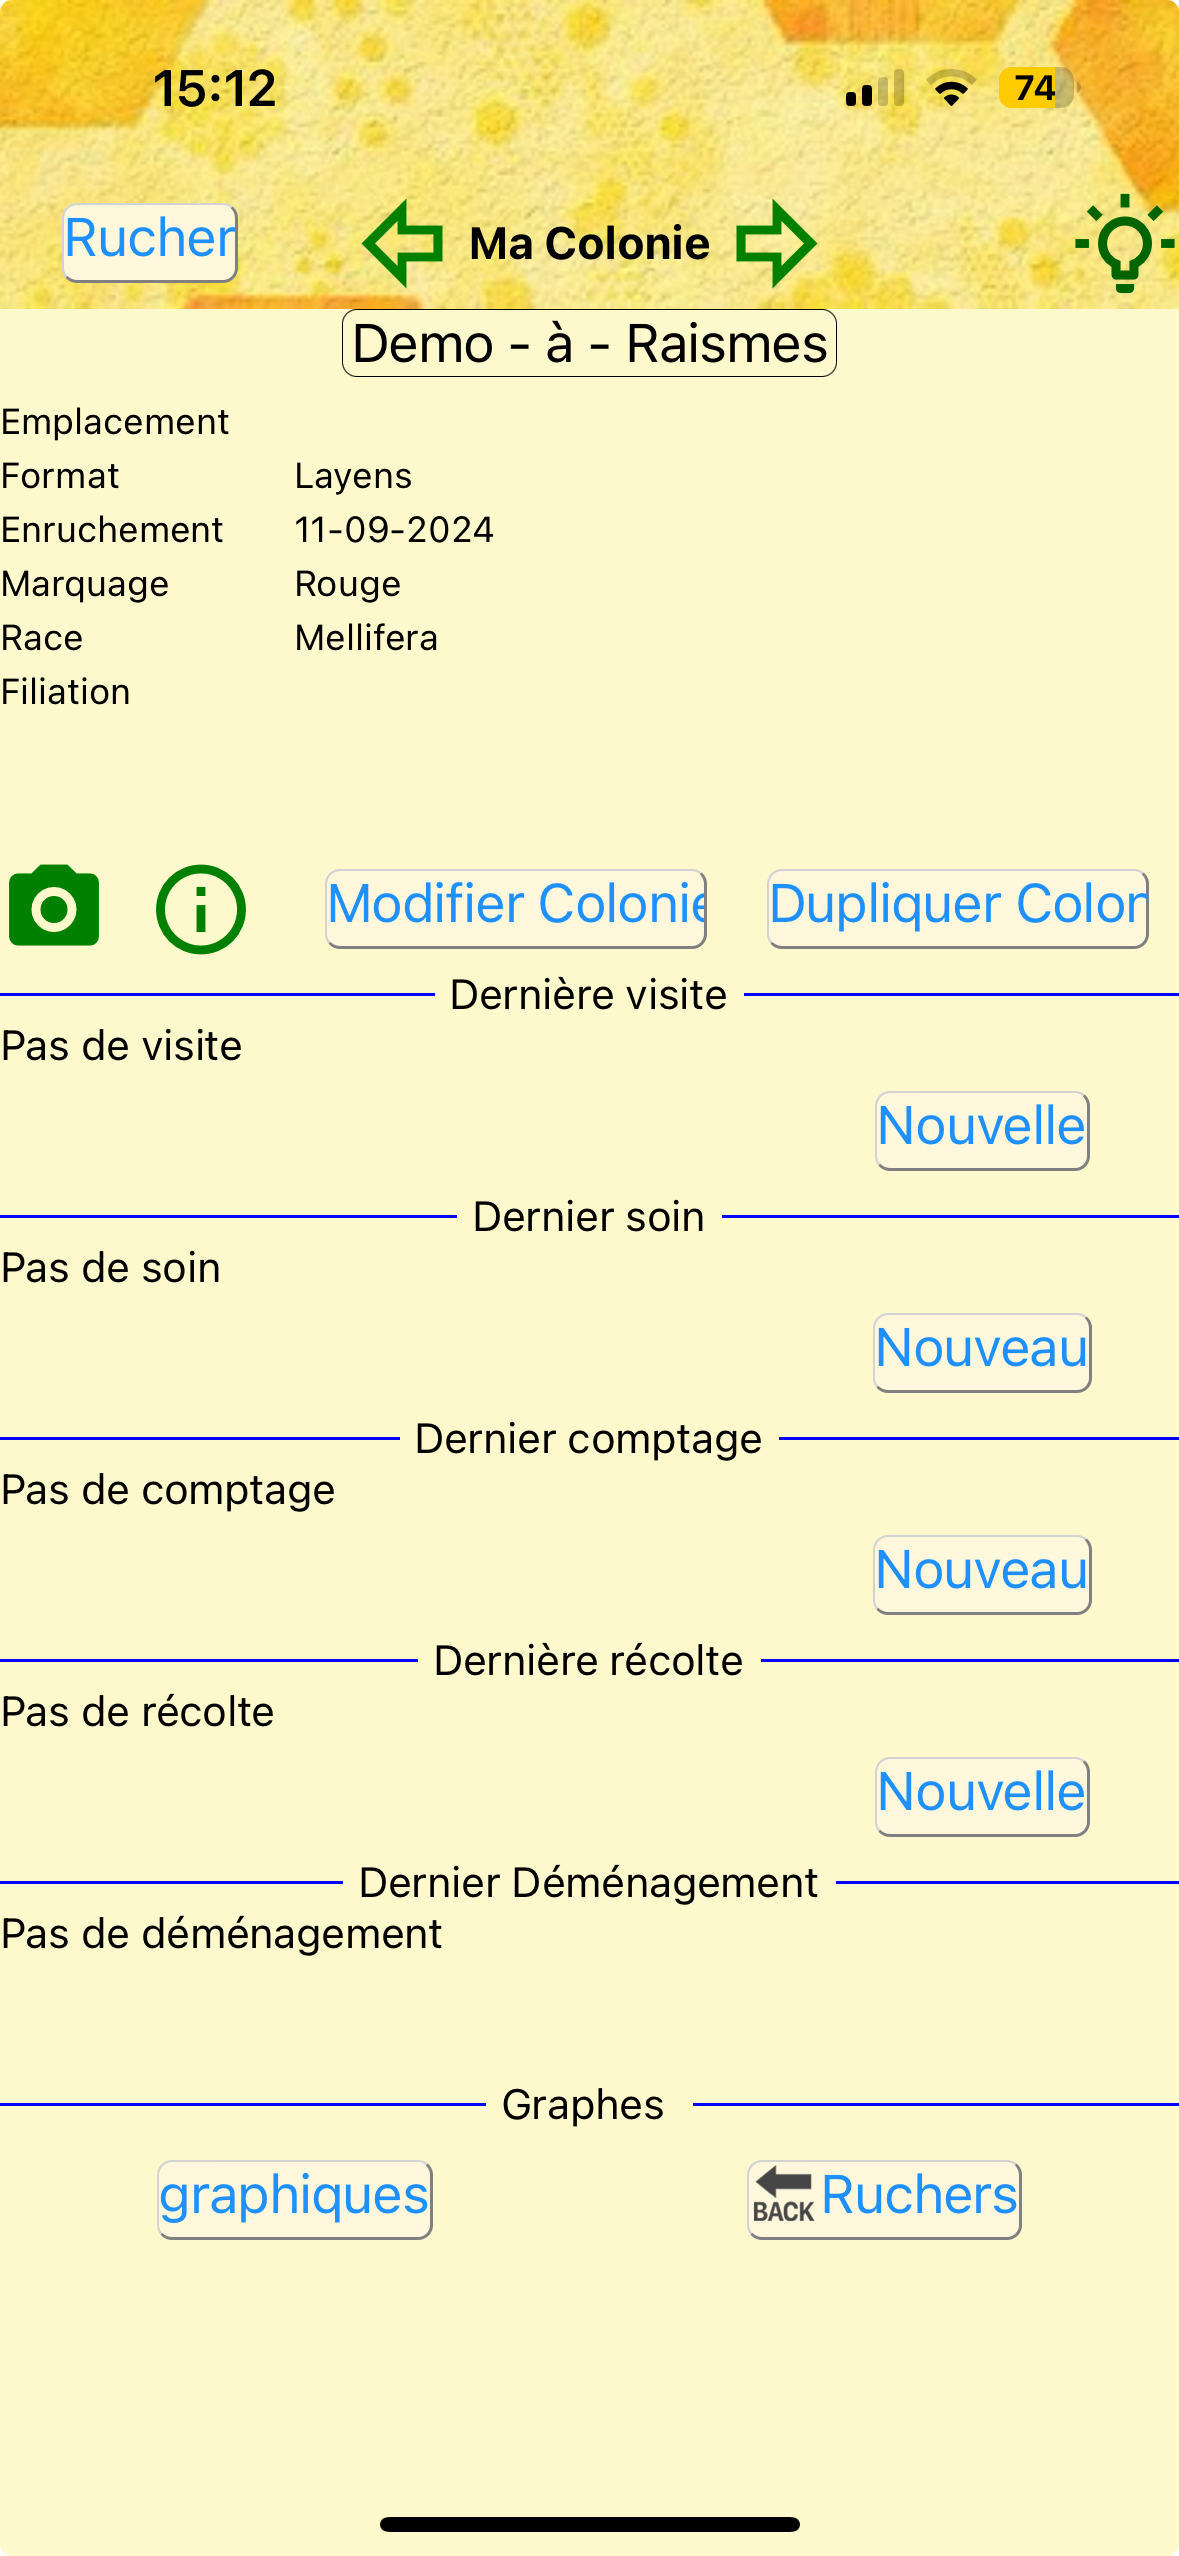
Task: Open the graphiques charts button
Action: [x=294, y=2198]
